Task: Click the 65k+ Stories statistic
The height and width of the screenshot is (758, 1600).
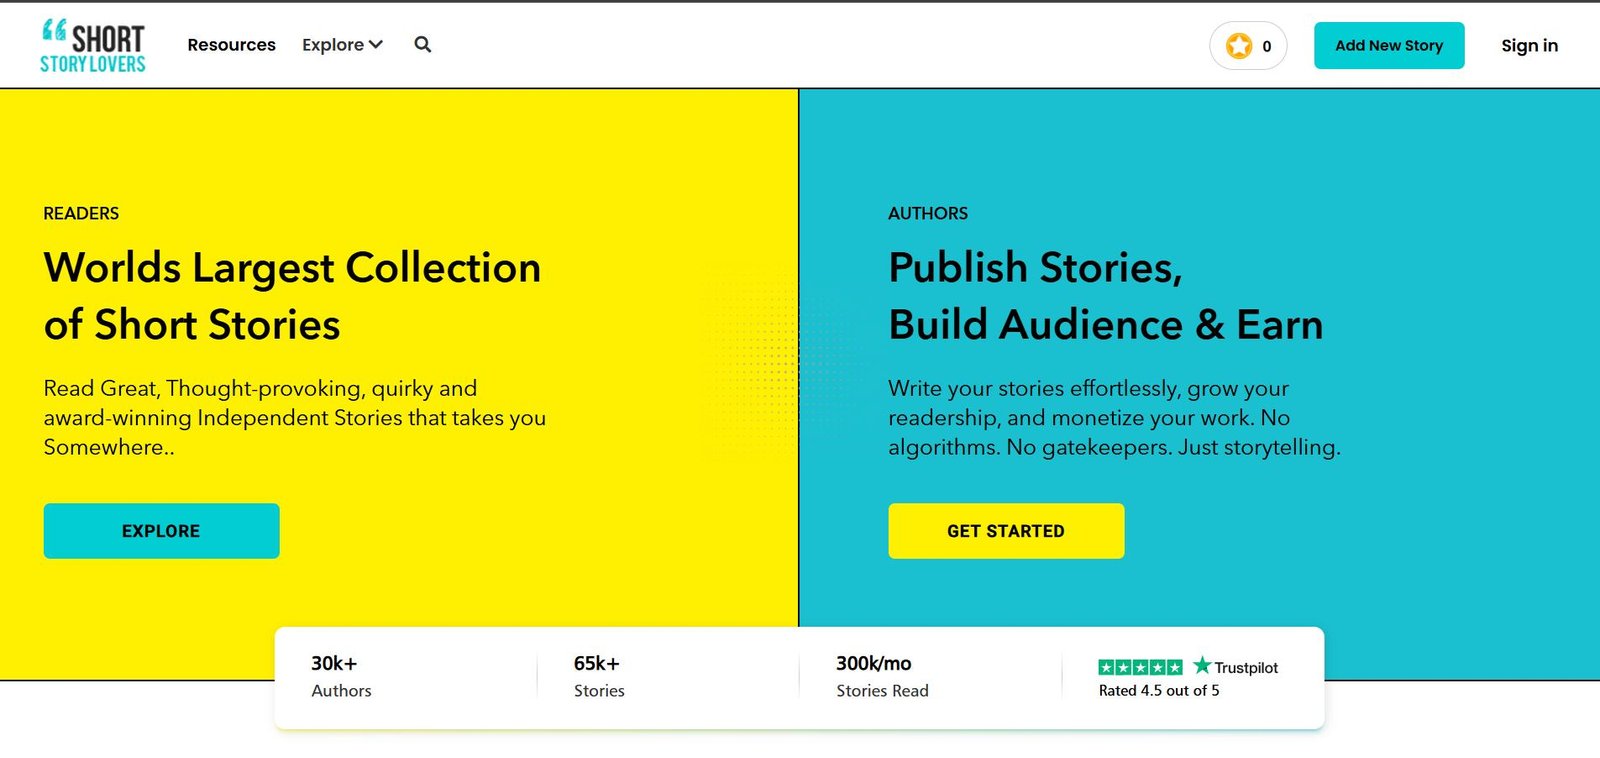Action: point(599,676)
